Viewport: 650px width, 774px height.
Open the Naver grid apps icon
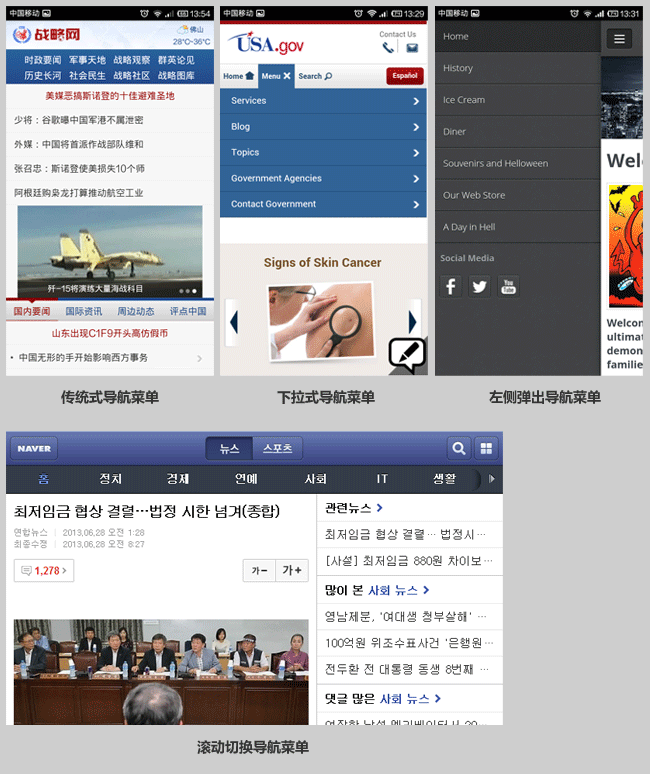coord(486,449)
